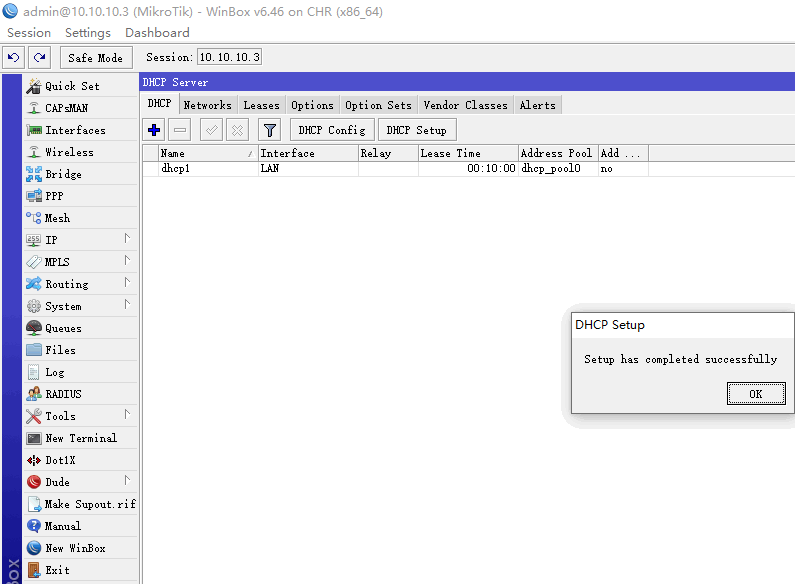Open Files from the sidebar
The width and height of the screenshot is (795, 584).
pos(81,350)
